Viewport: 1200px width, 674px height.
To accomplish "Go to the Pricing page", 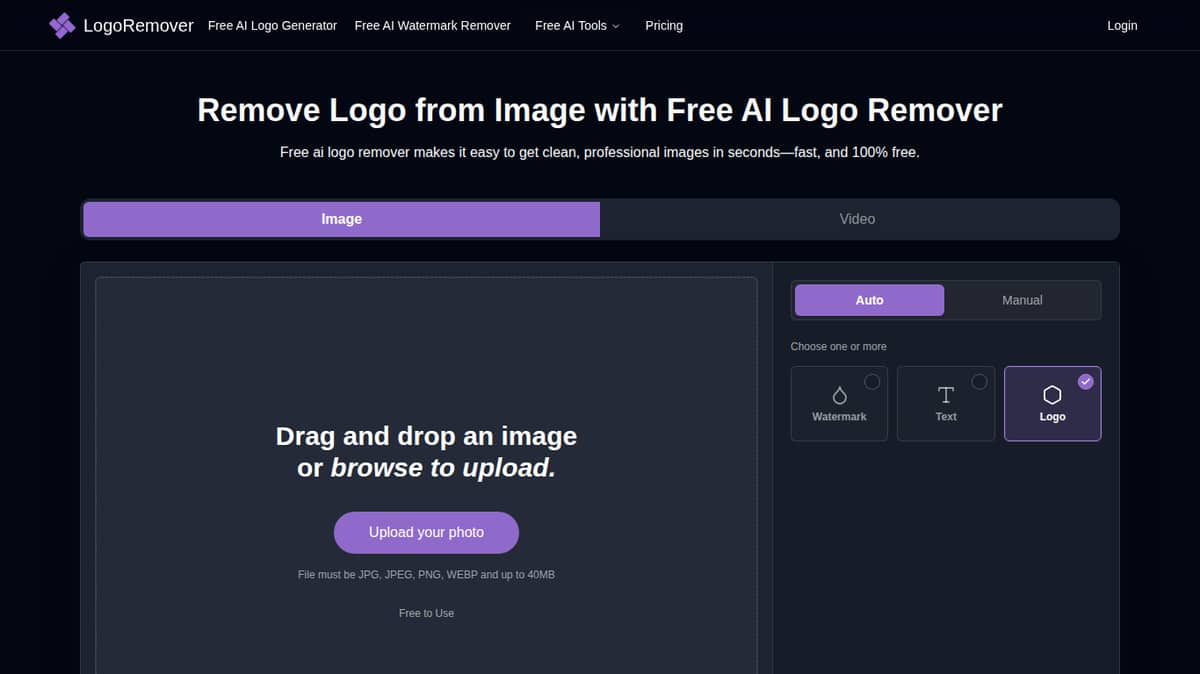I will tap(664, 26).
